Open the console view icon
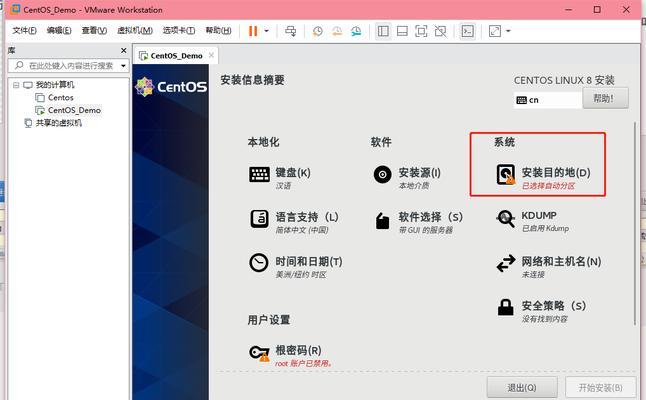646x400 pixels. pyautogui.click(x=467, y=31)
